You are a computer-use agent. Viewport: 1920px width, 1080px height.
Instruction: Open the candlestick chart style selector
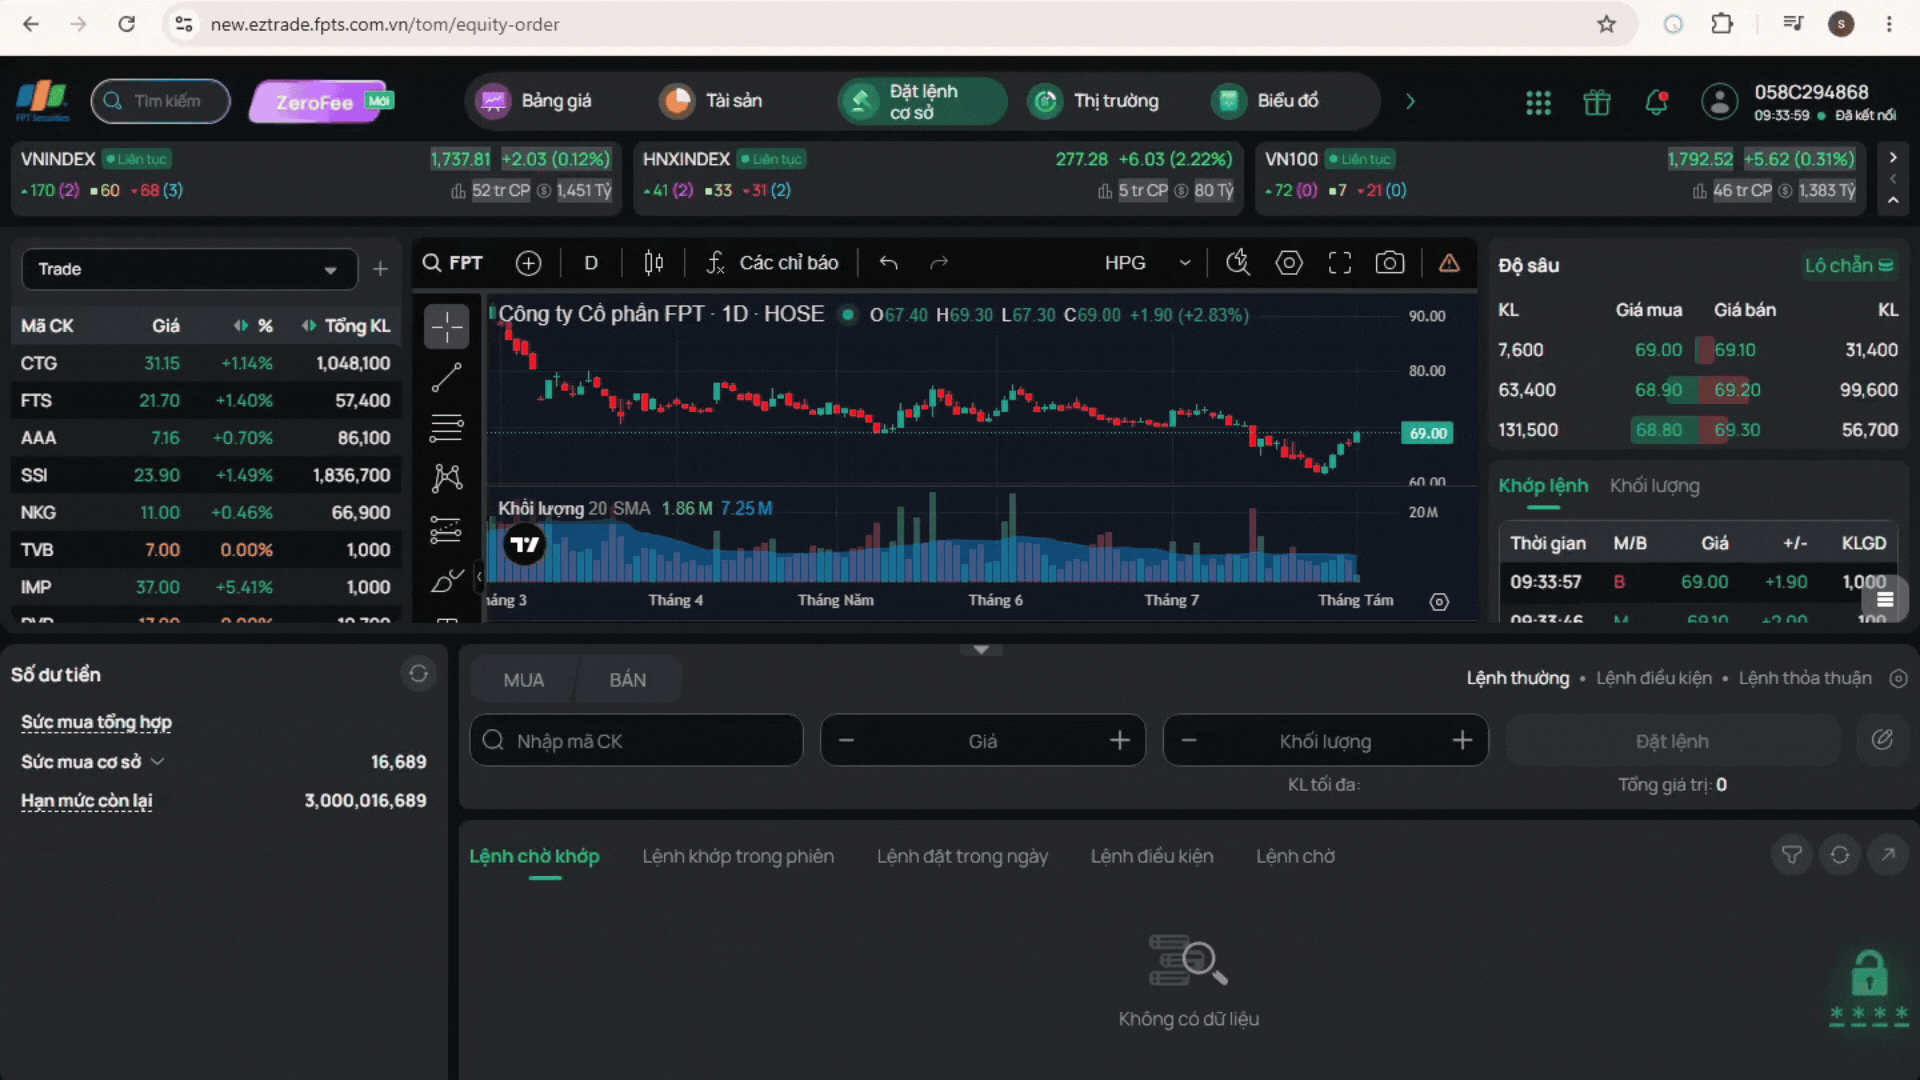pyautogui.click(x=654, y=263)
